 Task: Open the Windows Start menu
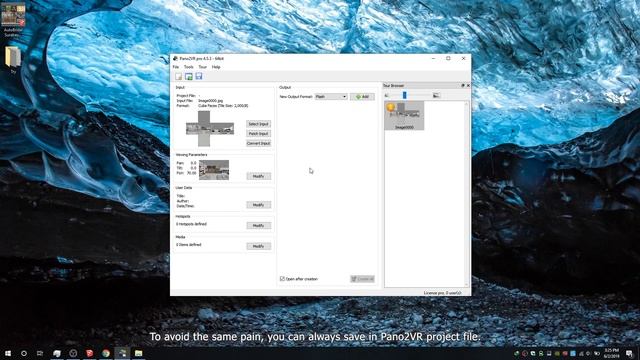point(8,353)
